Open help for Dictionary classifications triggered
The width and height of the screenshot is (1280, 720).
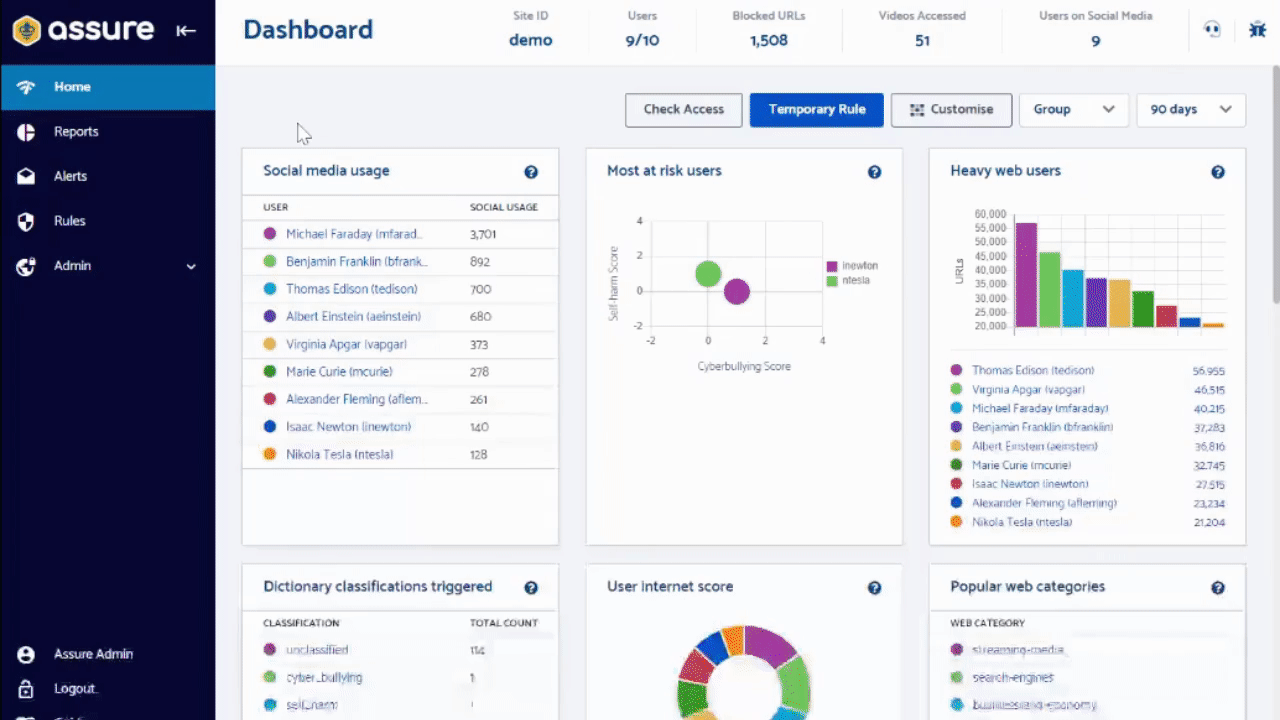(531, 588)
